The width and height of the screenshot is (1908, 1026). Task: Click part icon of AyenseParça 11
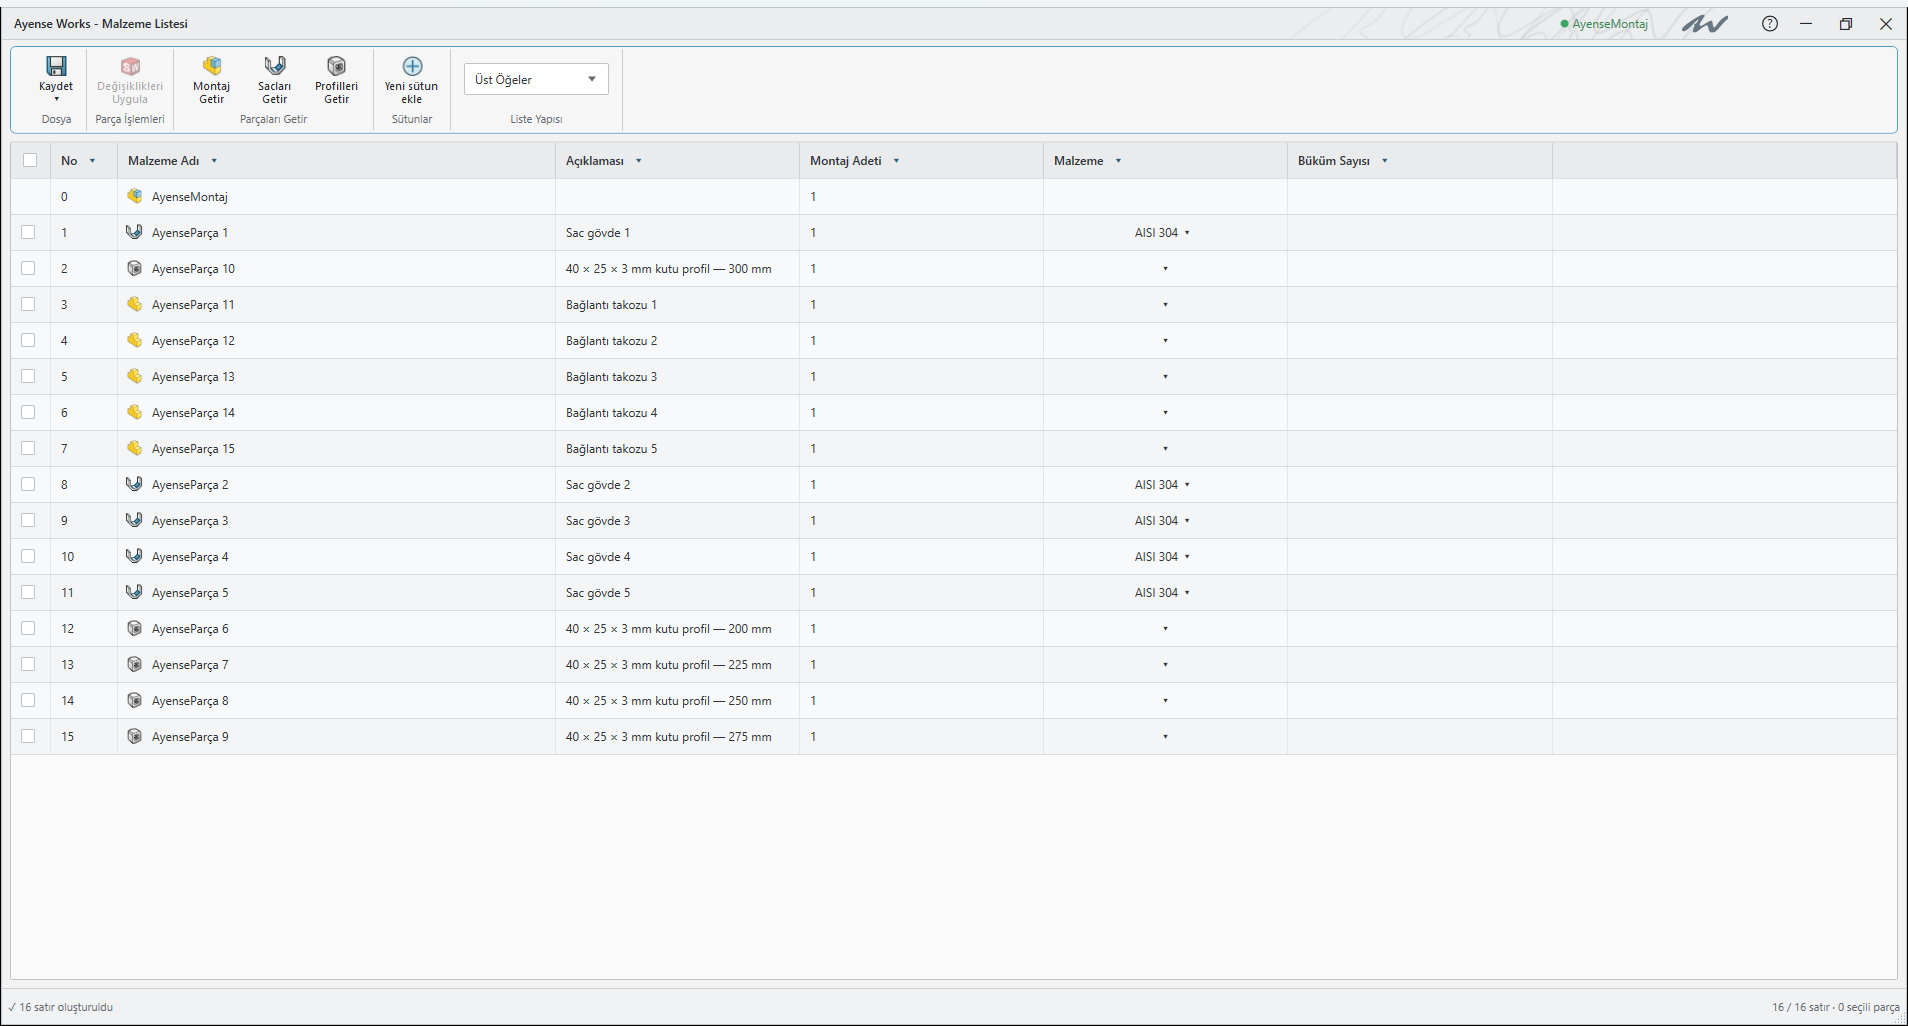coord(135,304)
